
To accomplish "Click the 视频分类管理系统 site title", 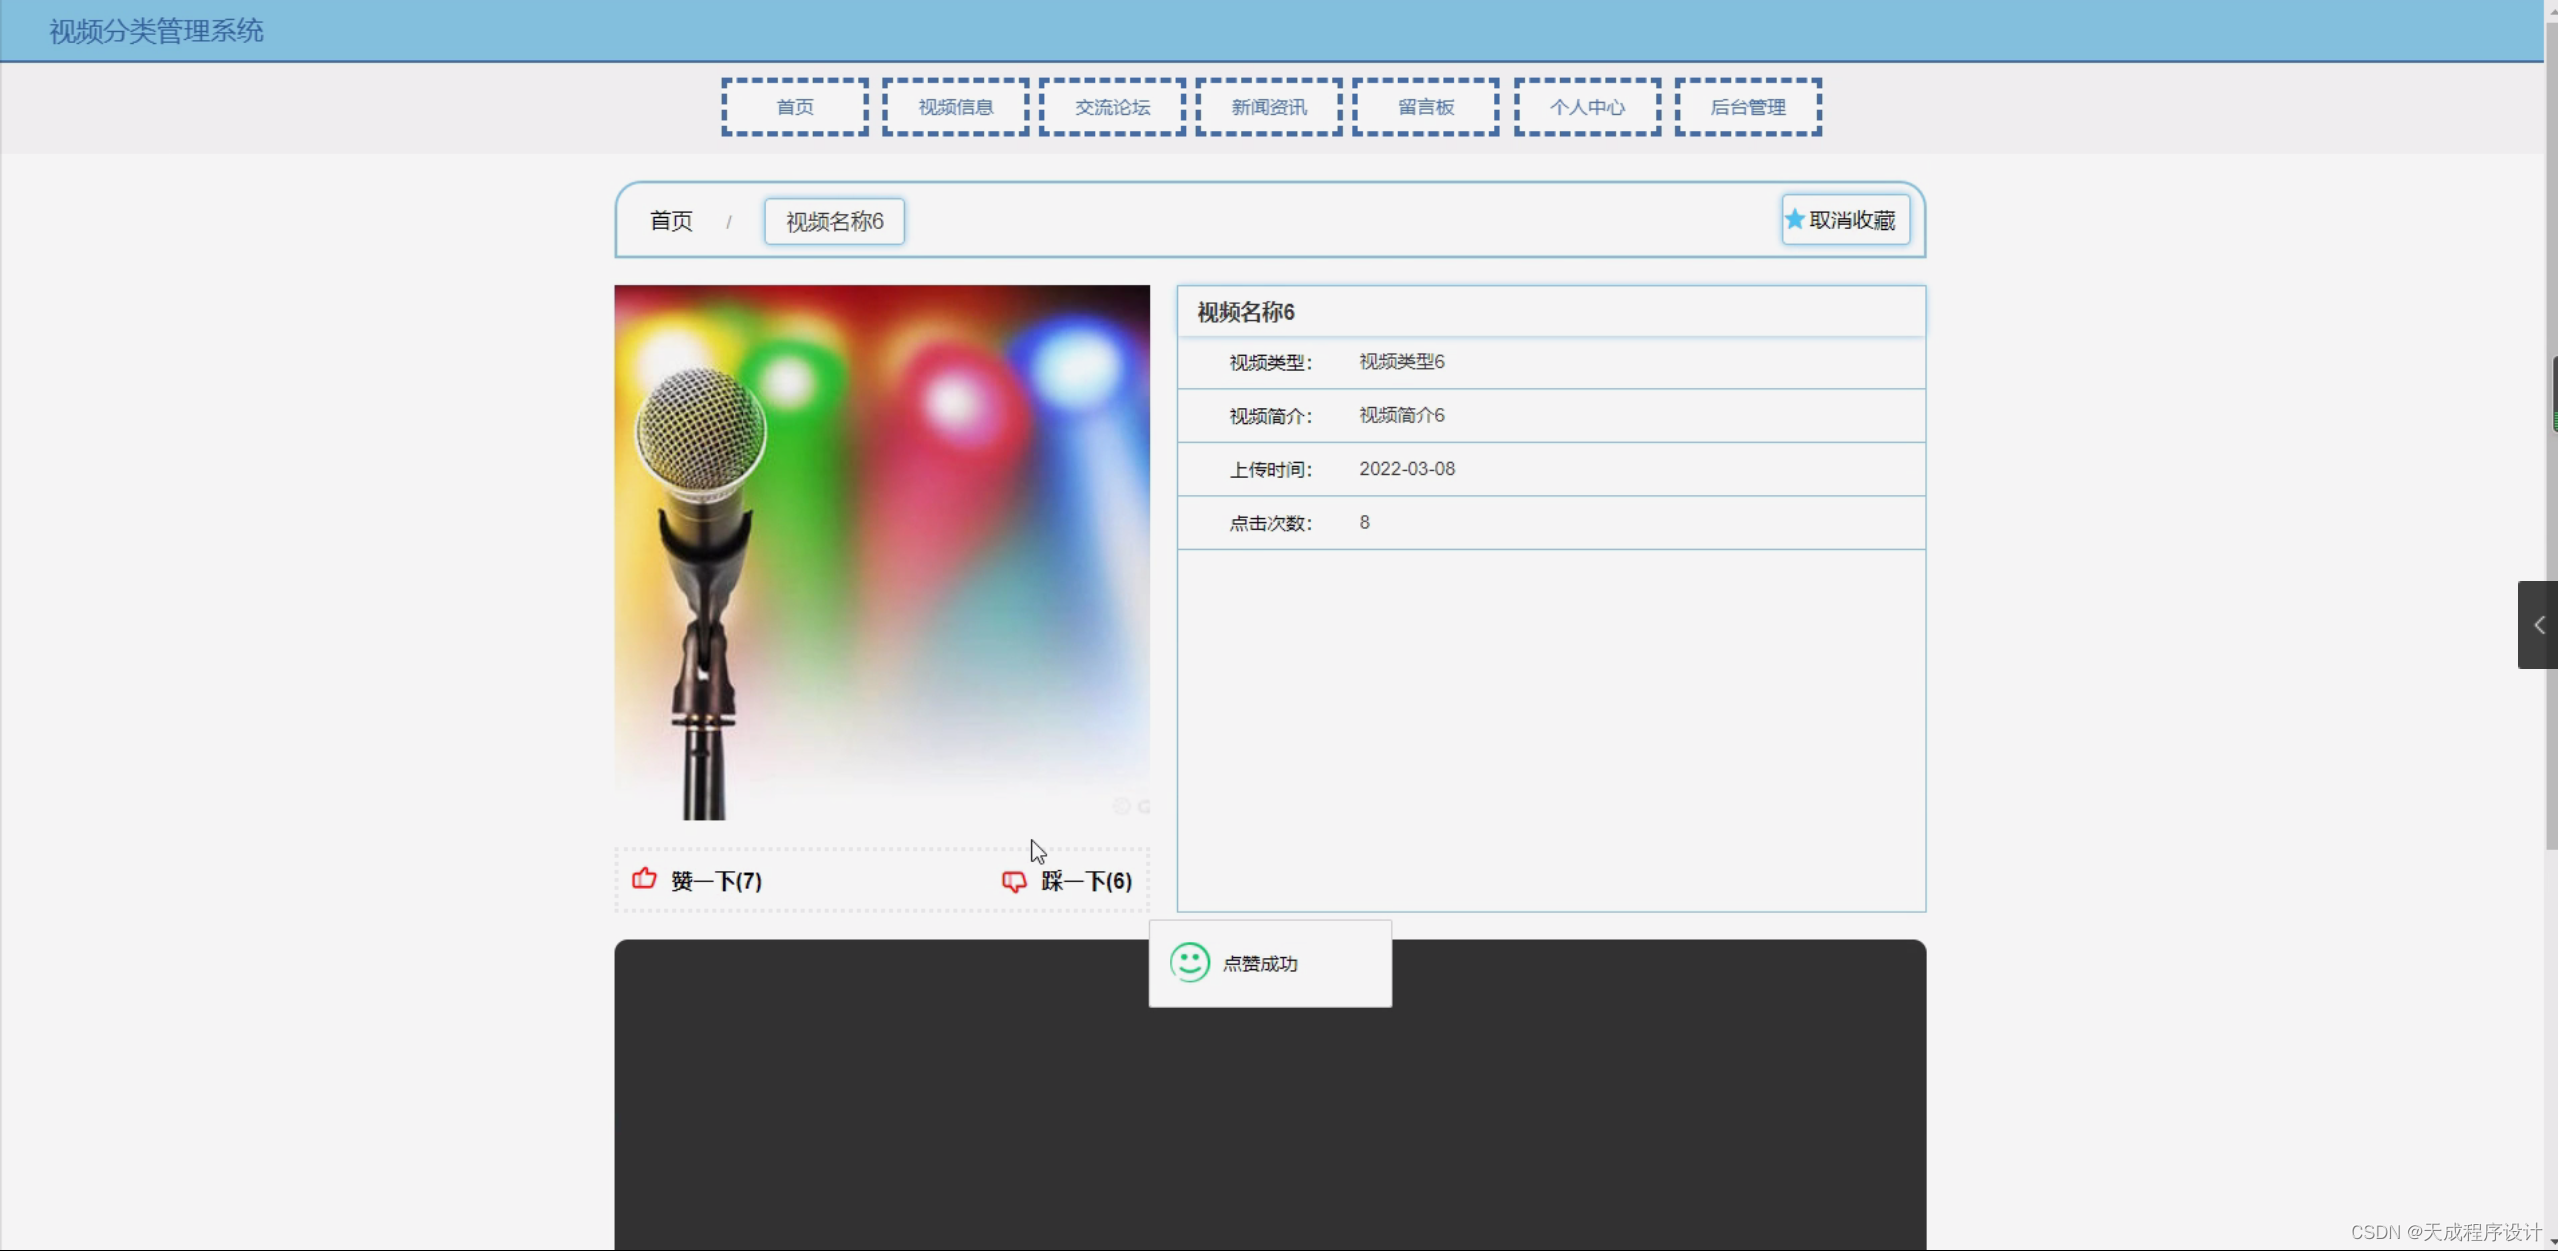I will tap(155, 30).
